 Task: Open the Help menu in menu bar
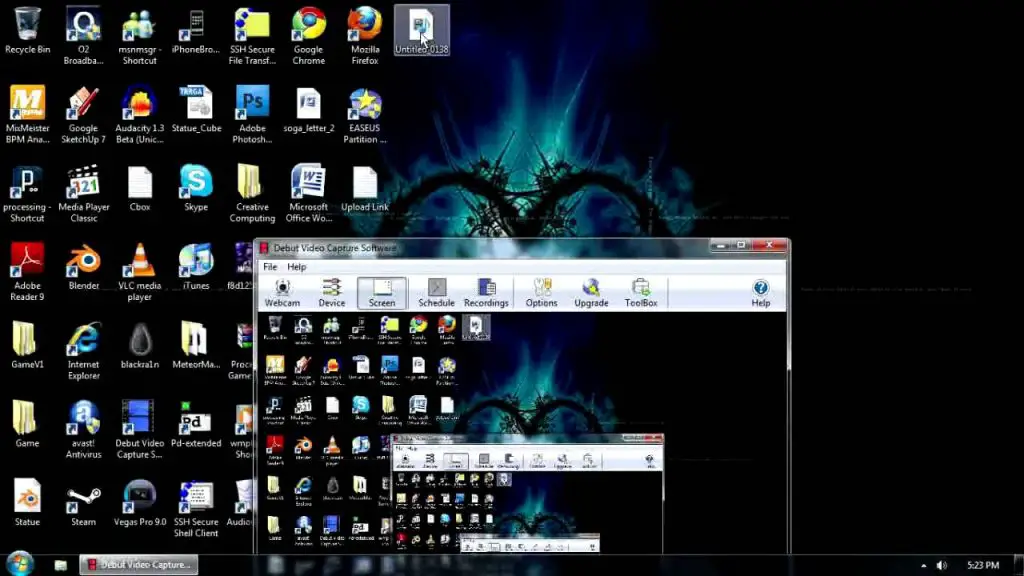[x=297, y=267]
